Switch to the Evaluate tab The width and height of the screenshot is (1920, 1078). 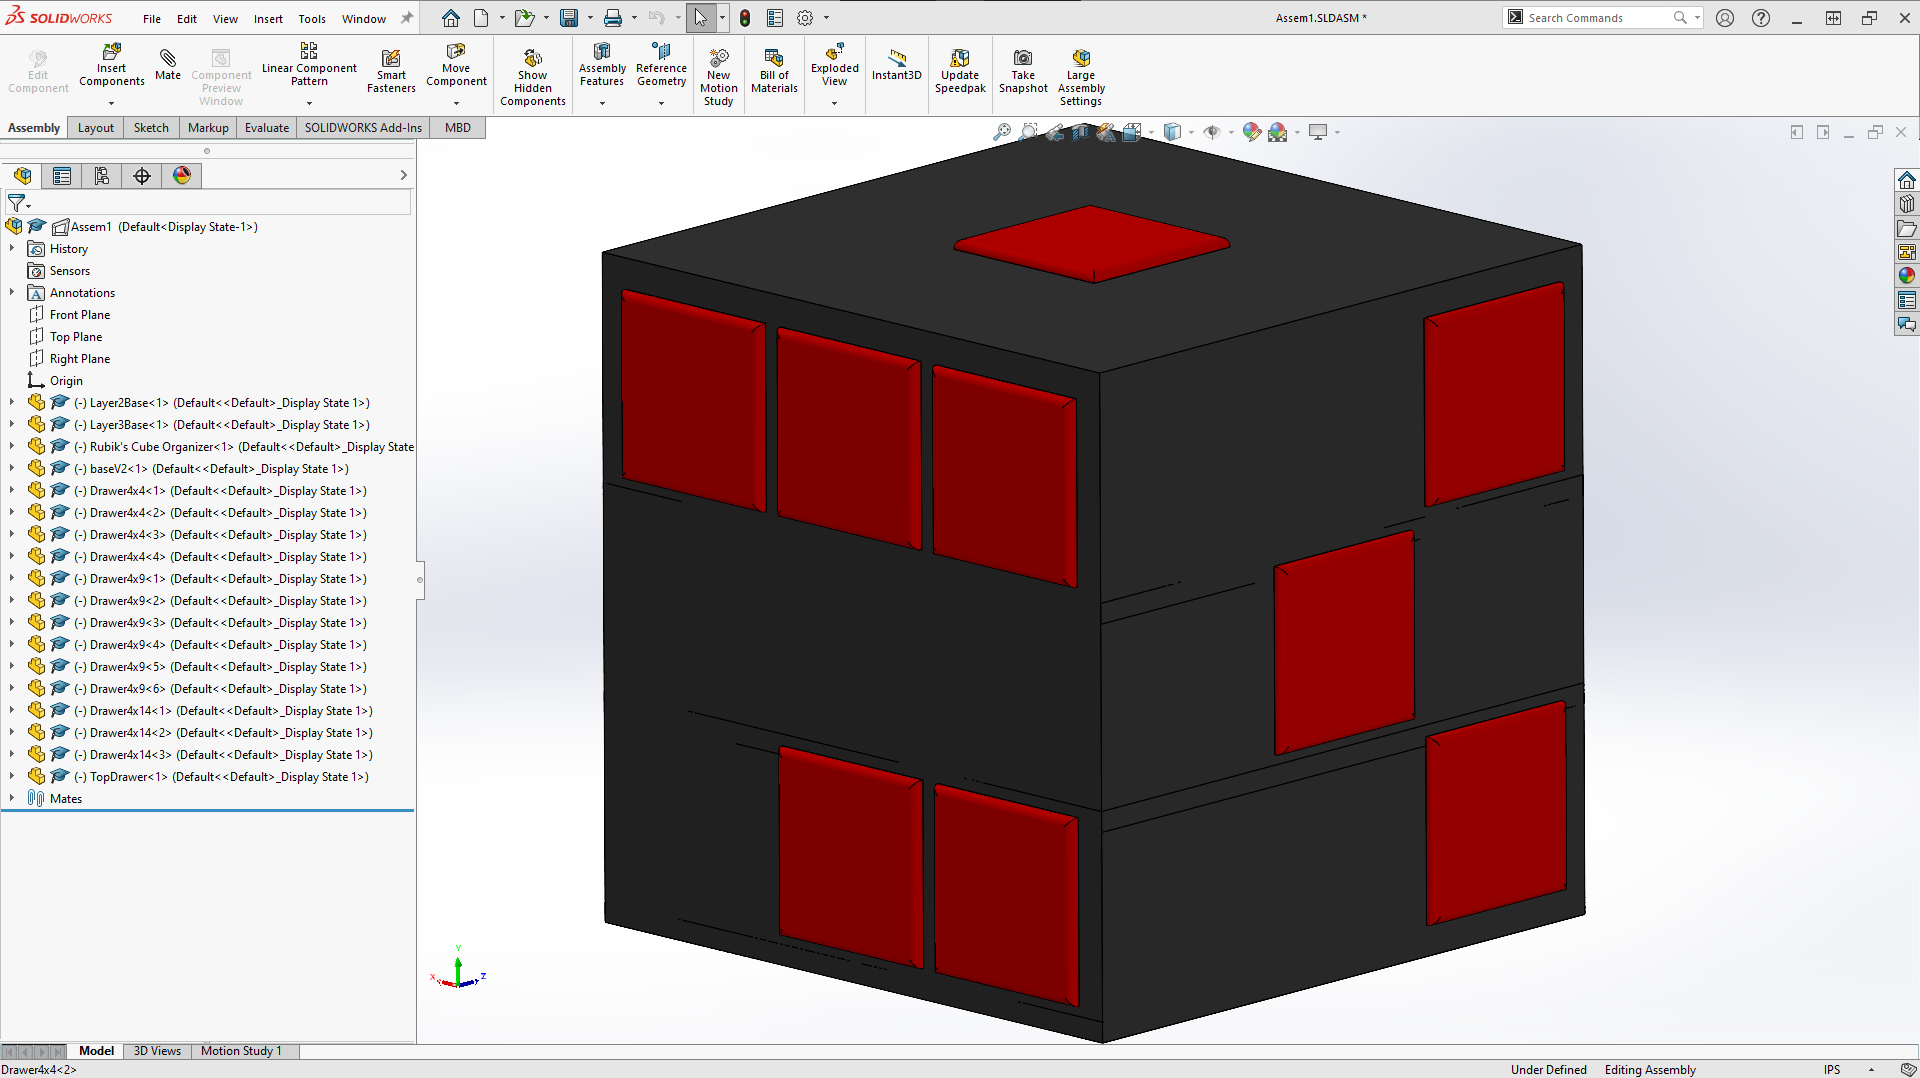(266, 128)
